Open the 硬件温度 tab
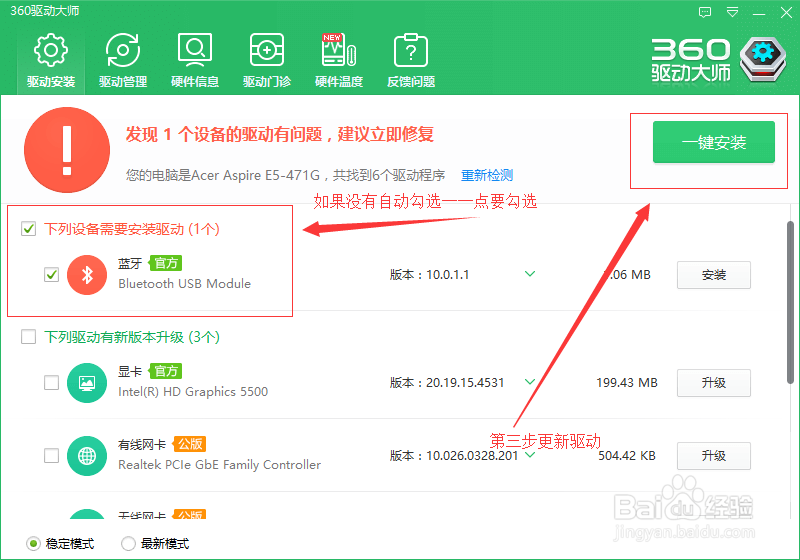The image size is (800, 560). point(339,60)
